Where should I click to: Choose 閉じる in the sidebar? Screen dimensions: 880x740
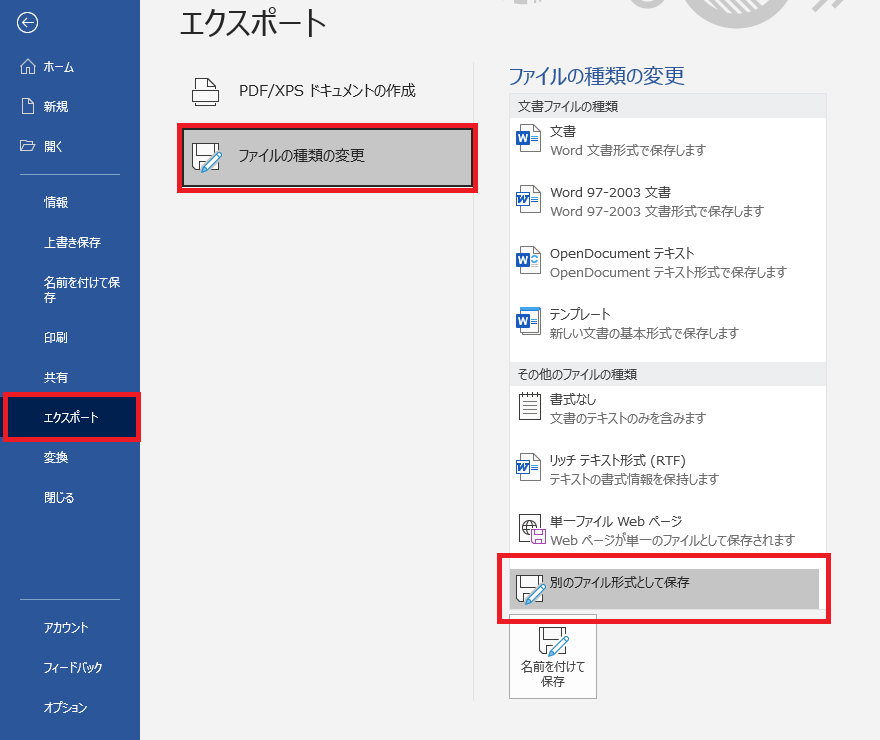(x=70, y=498)
